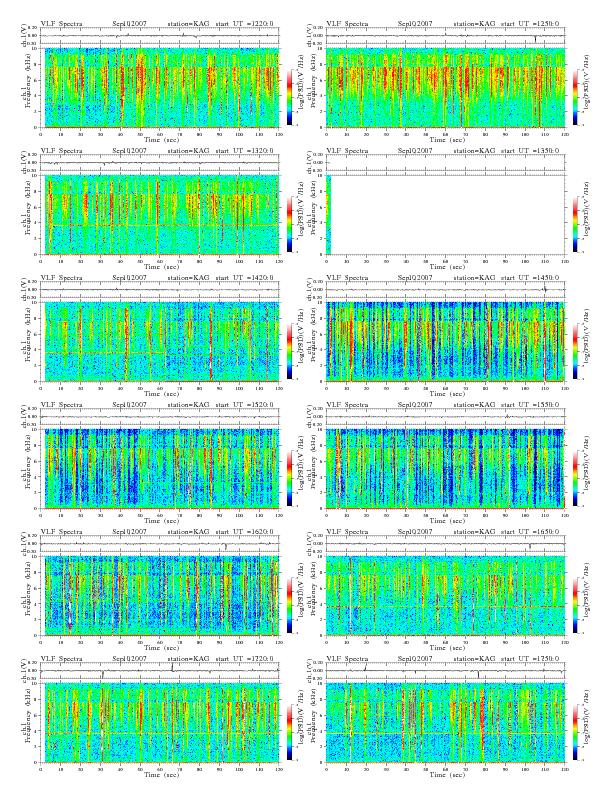Choose the spectrogram starting UT 1620

click(x=160, y=596)
